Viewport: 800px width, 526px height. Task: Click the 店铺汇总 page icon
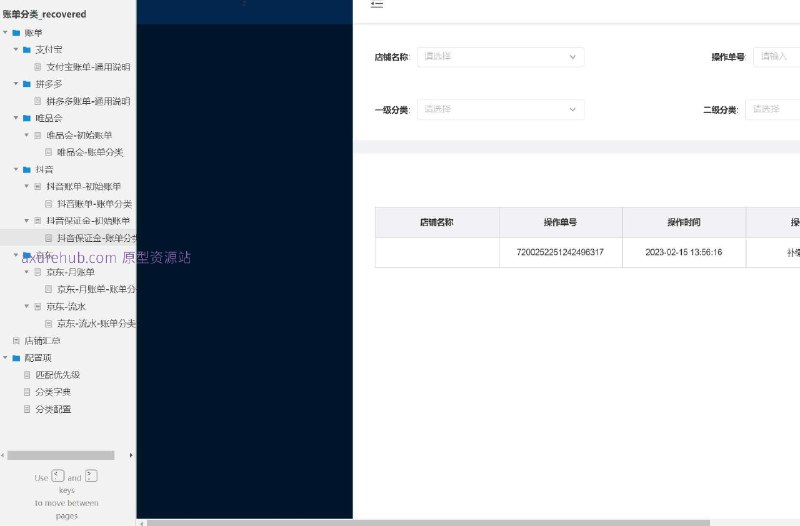[16, 341]
